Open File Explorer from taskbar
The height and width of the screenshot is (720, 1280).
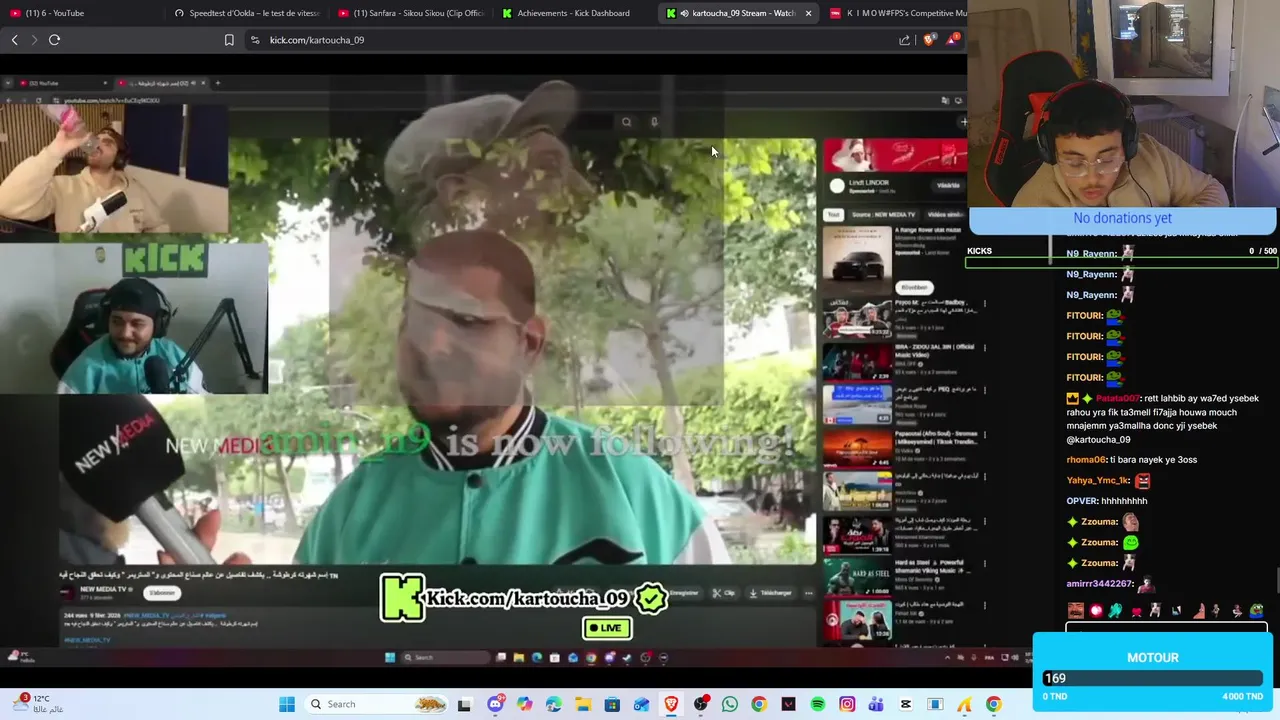583,704
